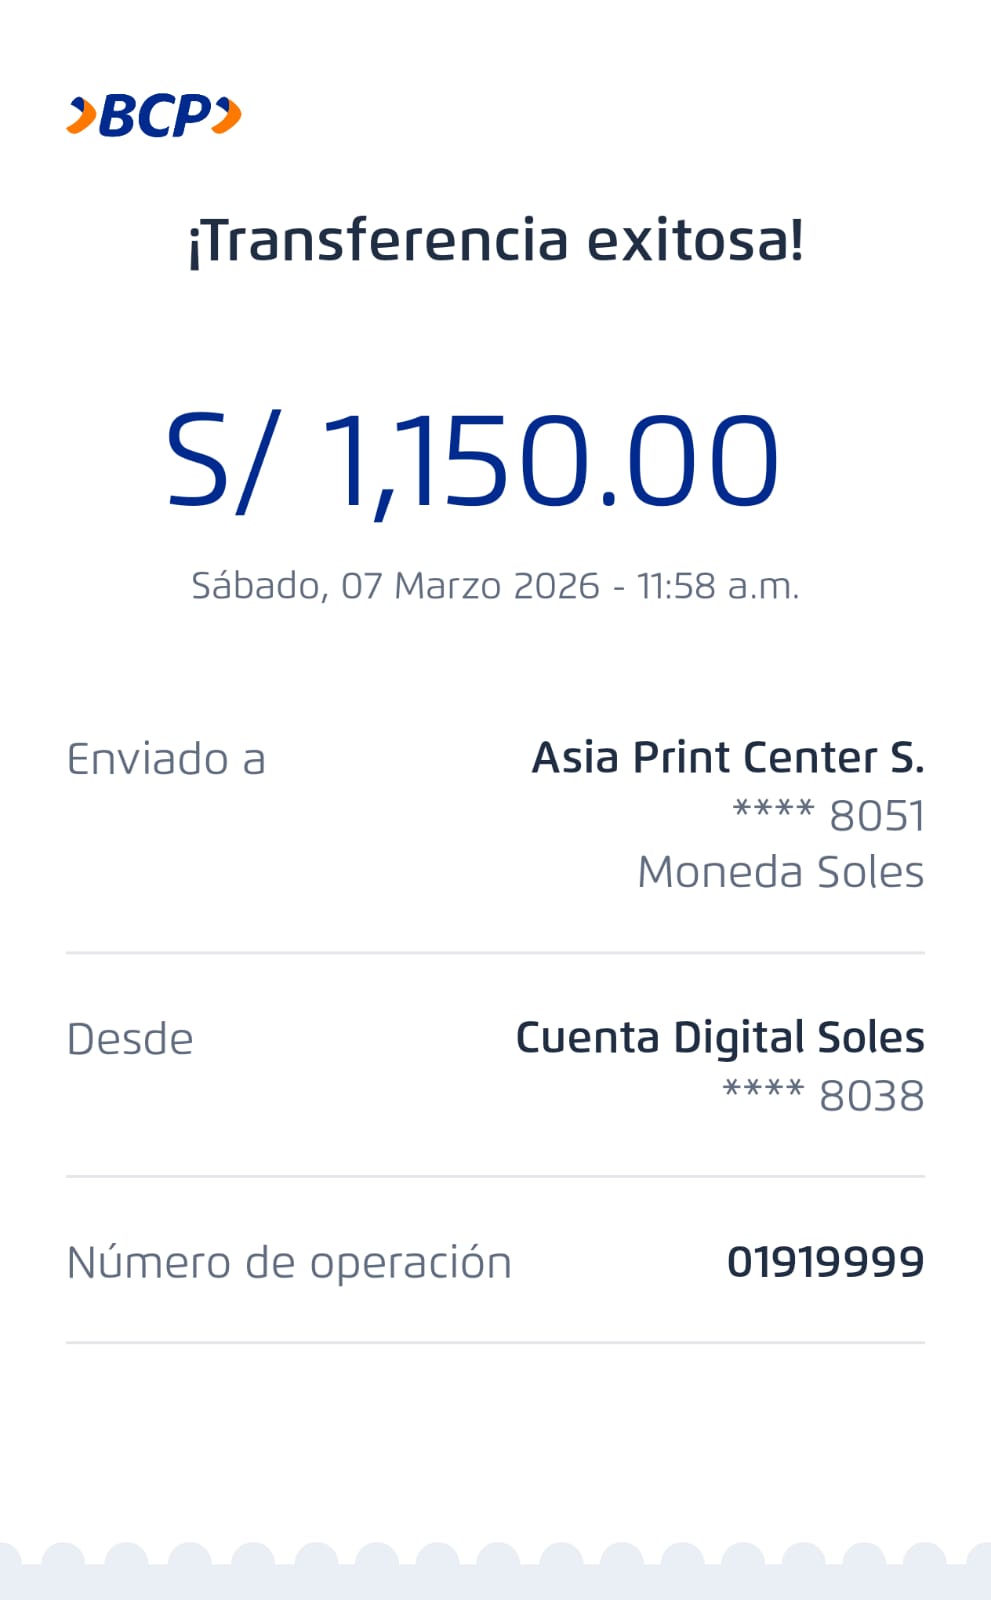Image resolution: width=991 pixels, height=1600 pixels.
Task: Click the "¡Transferencia exitosa!" heading
Action: coord(496,241)
